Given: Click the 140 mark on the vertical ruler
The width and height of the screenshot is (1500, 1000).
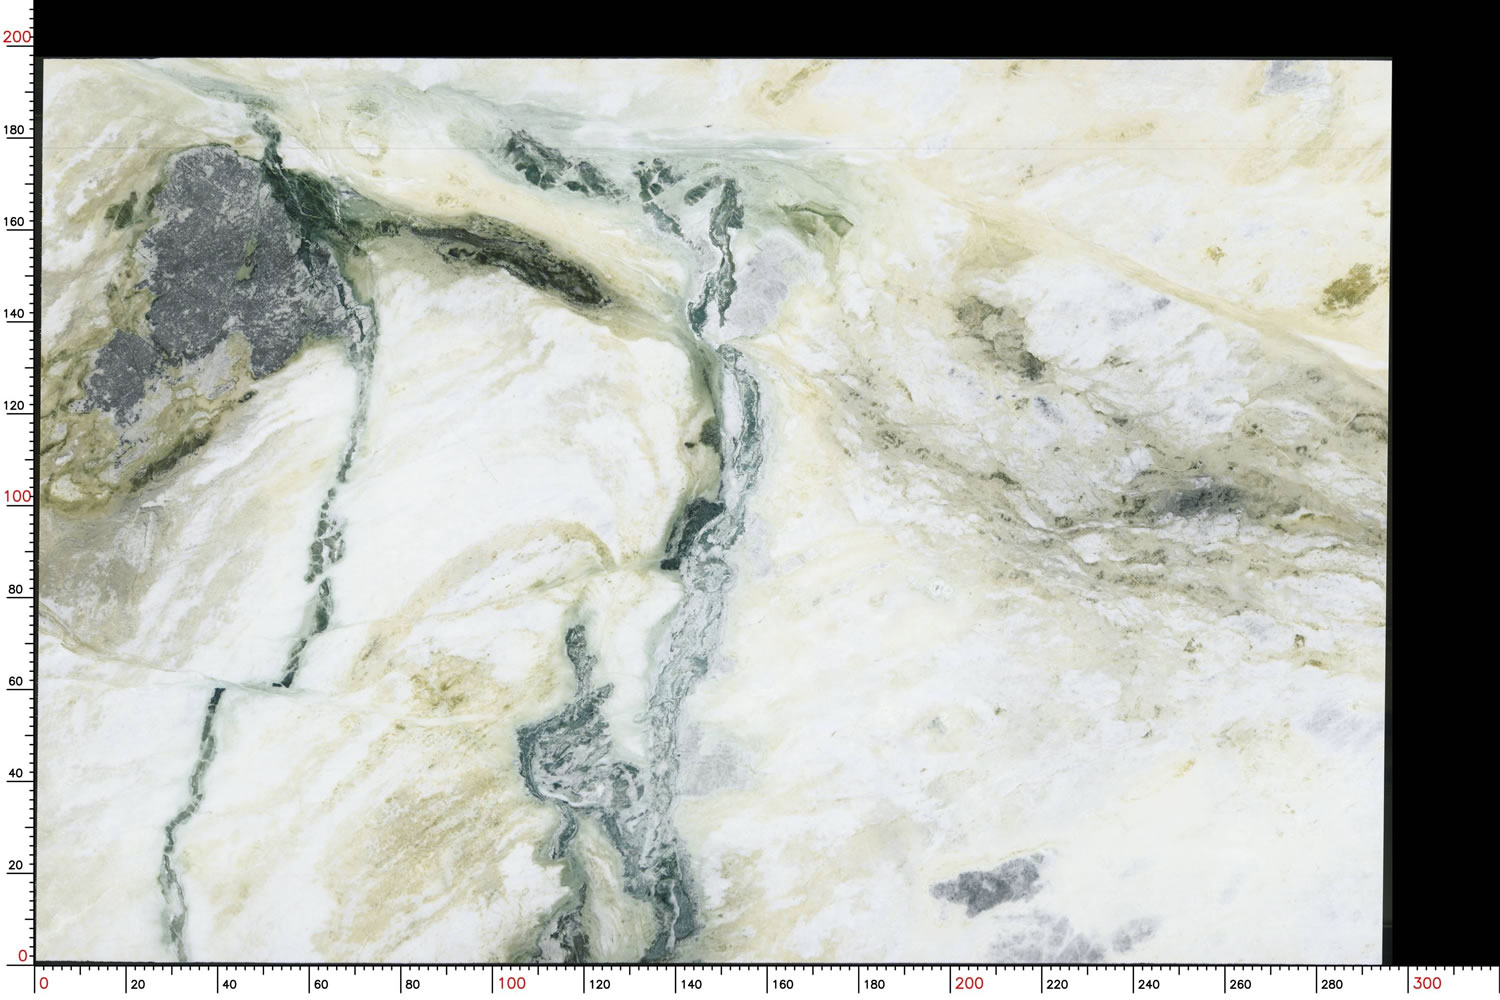Looking at the screenshot, I should point(16,314).
